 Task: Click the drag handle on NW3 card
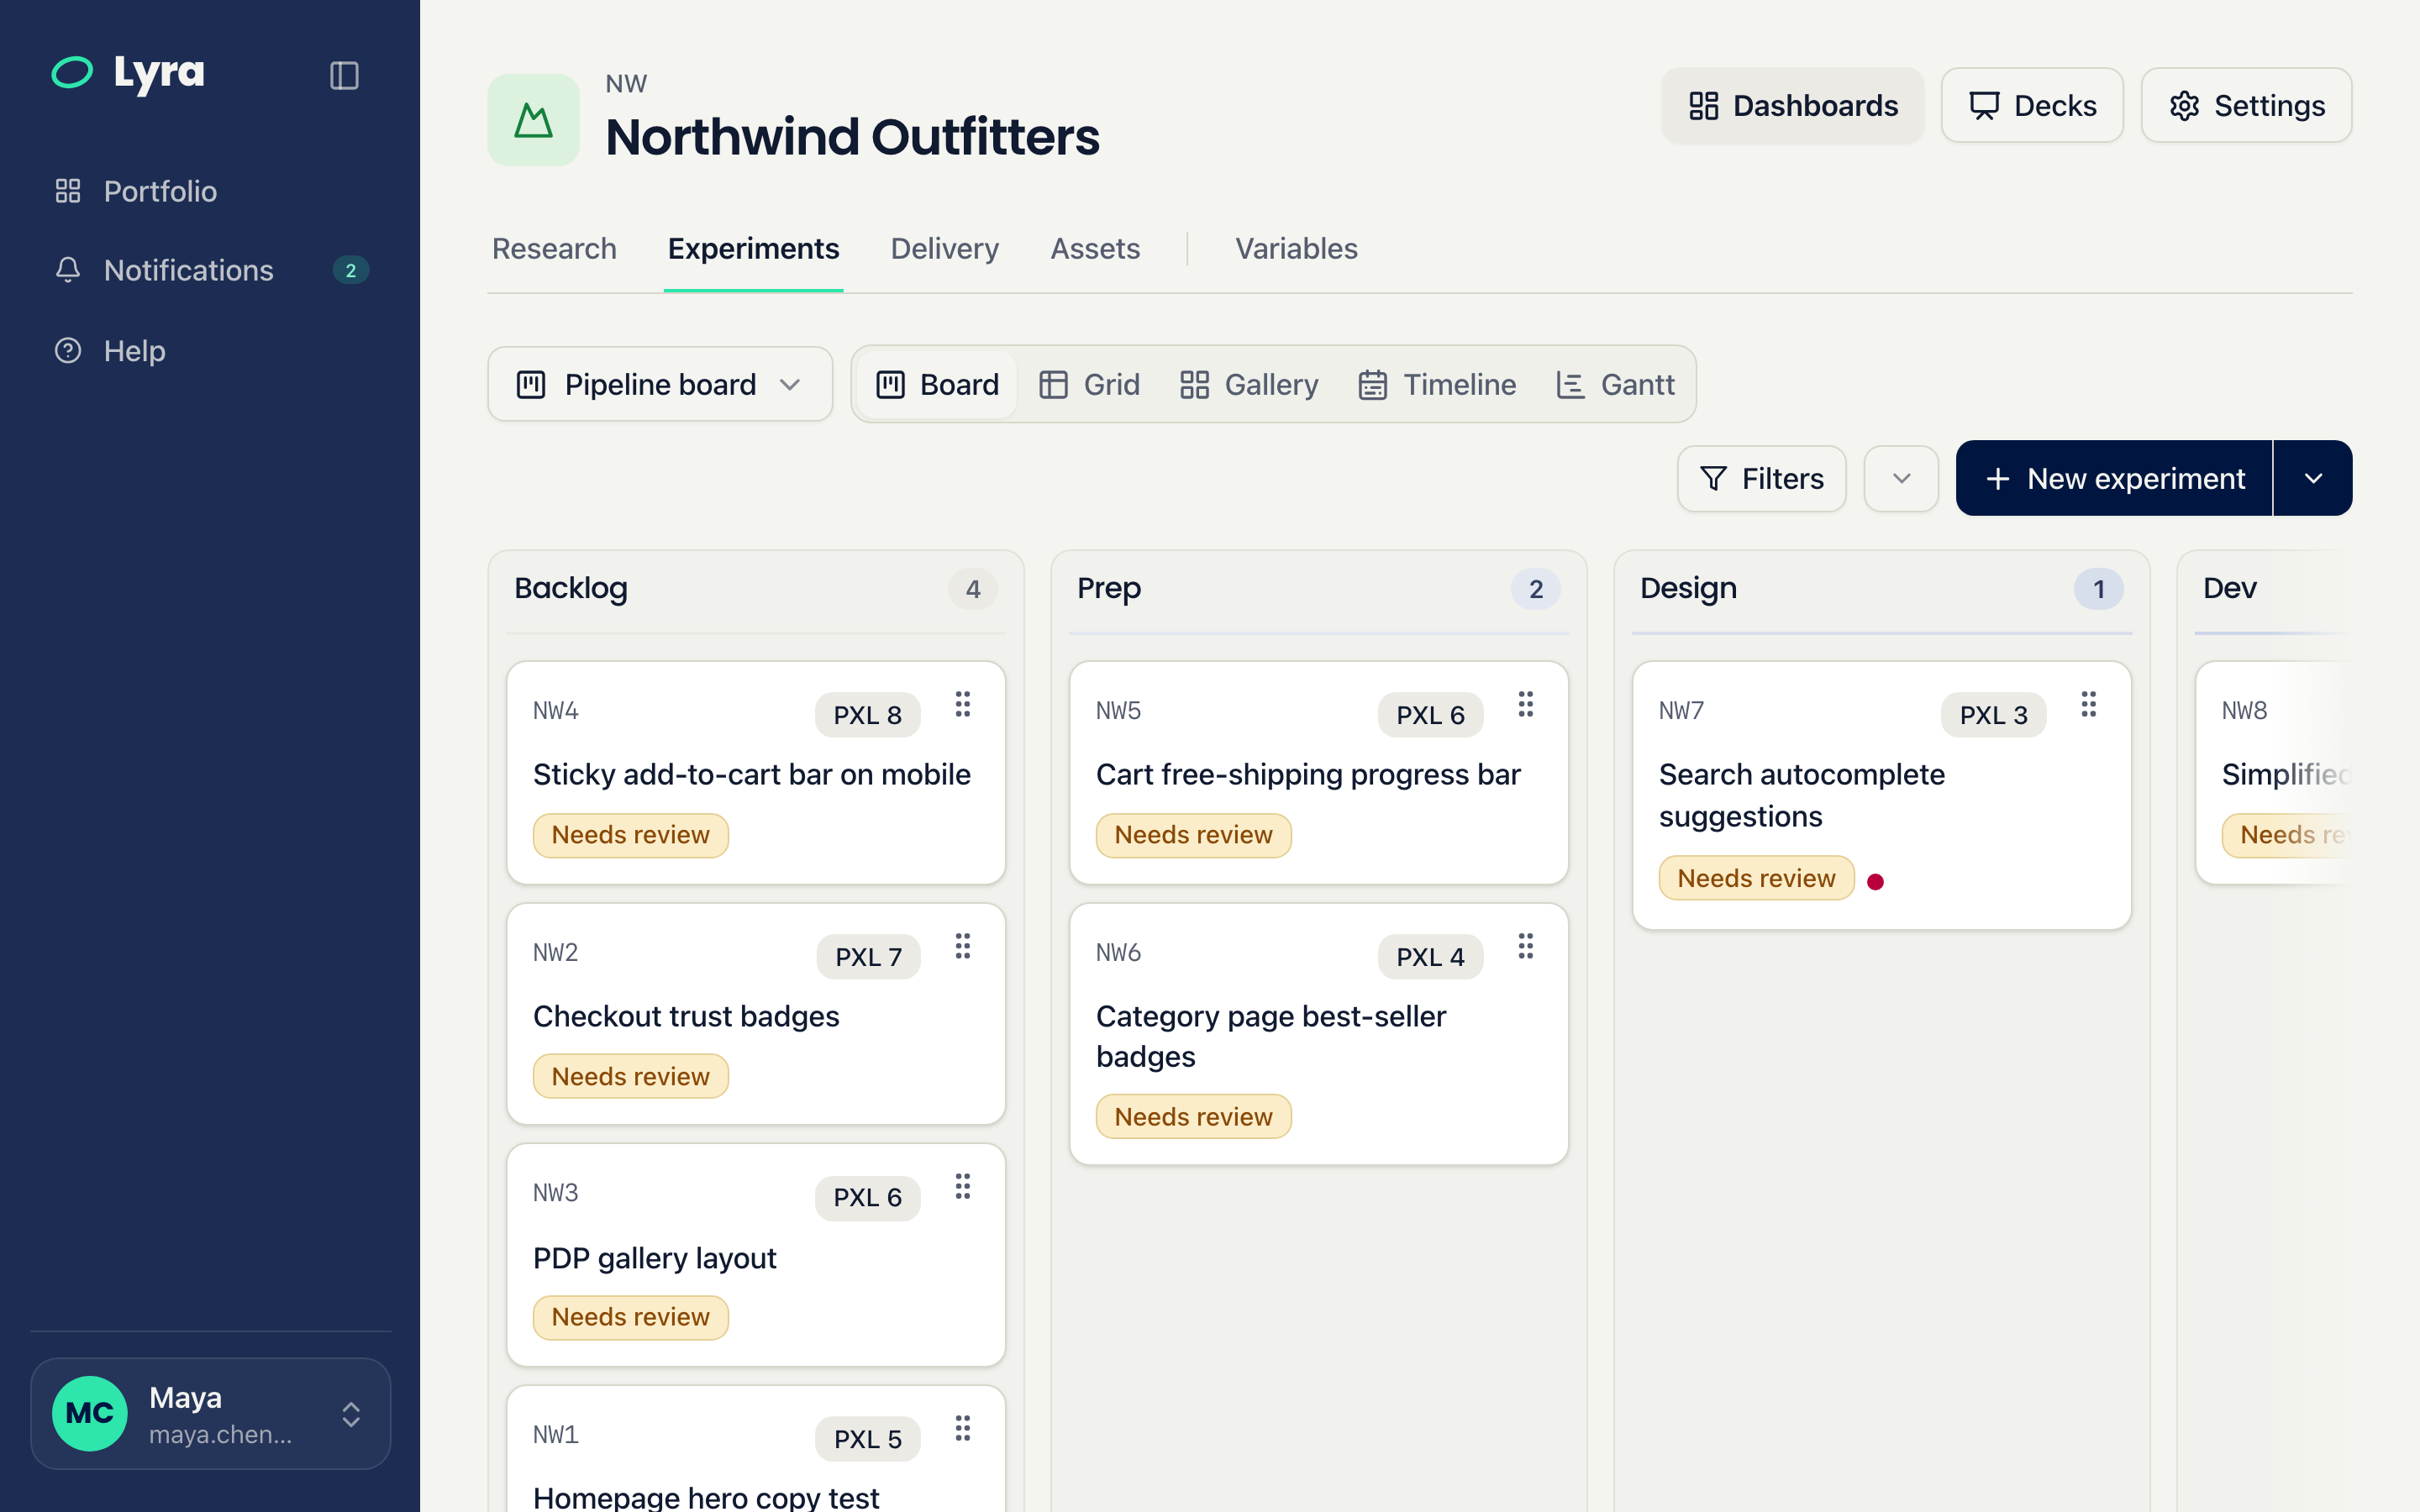963,1187
